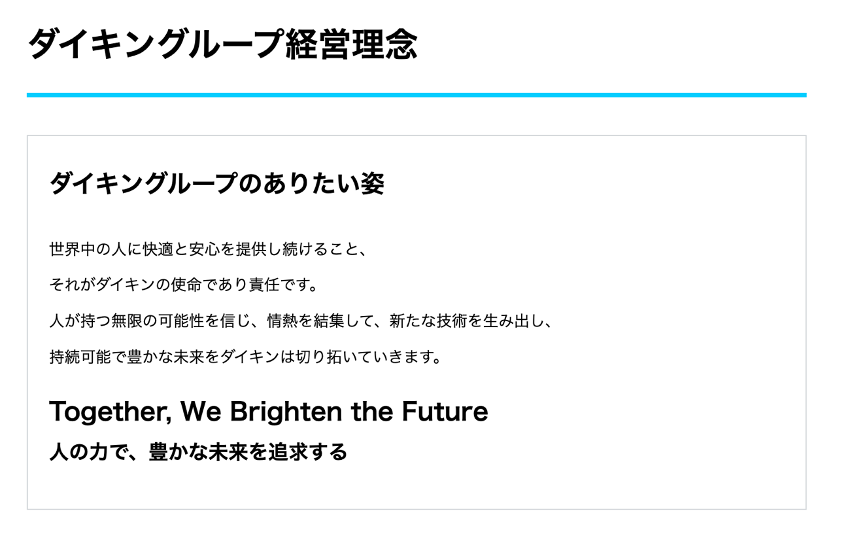
Task: Click the subheading ダイキングループのありたい姿
Action: point(216,184)
